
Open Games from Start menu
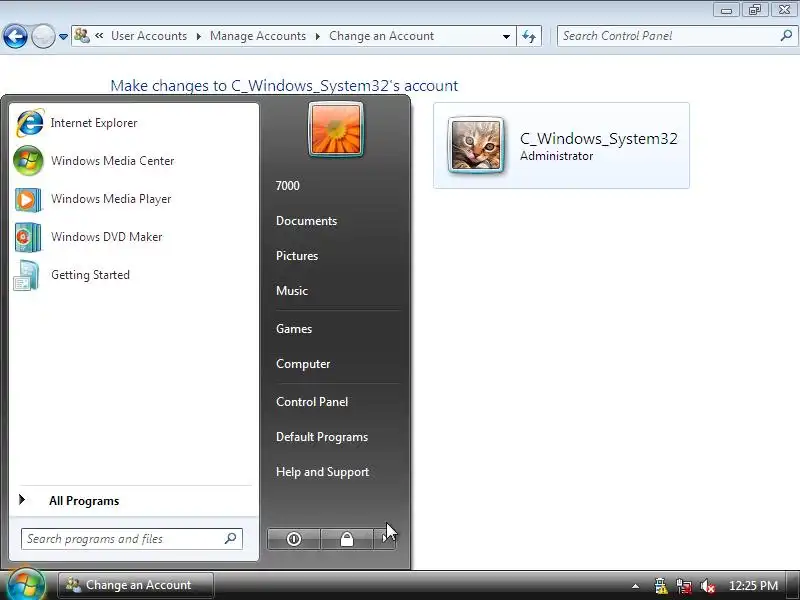coord(294,329)
